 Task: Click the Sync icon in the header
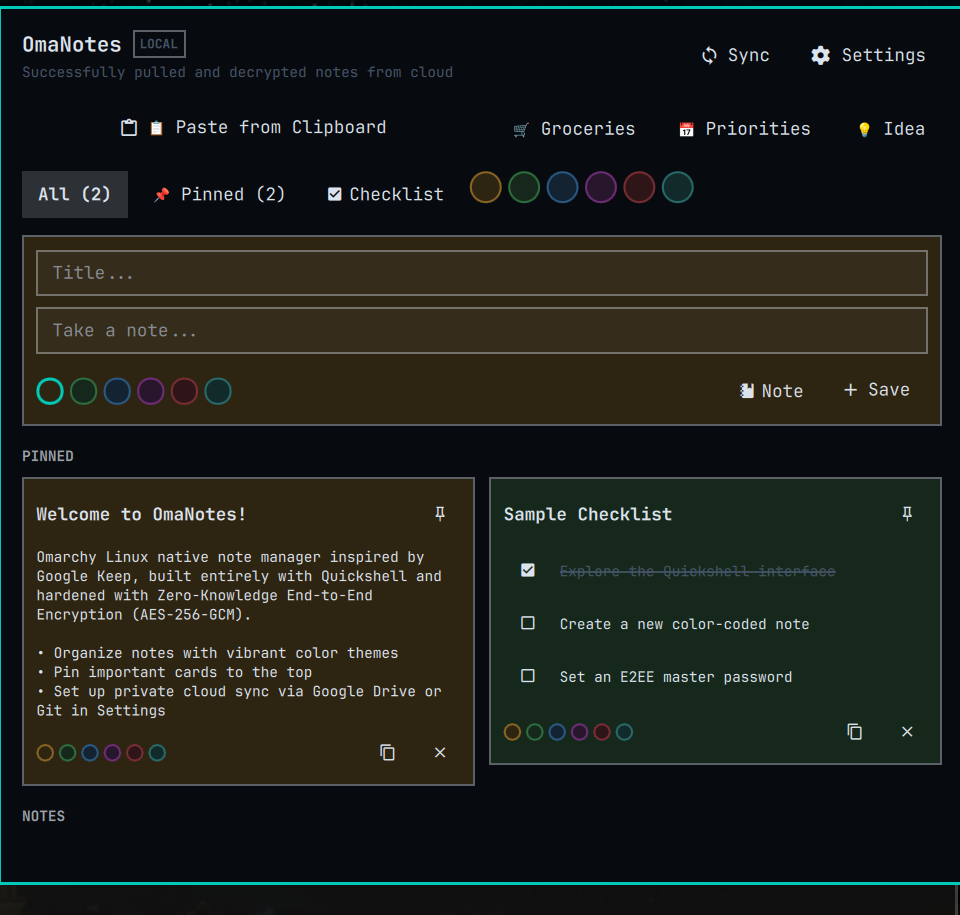click(709, 56)
